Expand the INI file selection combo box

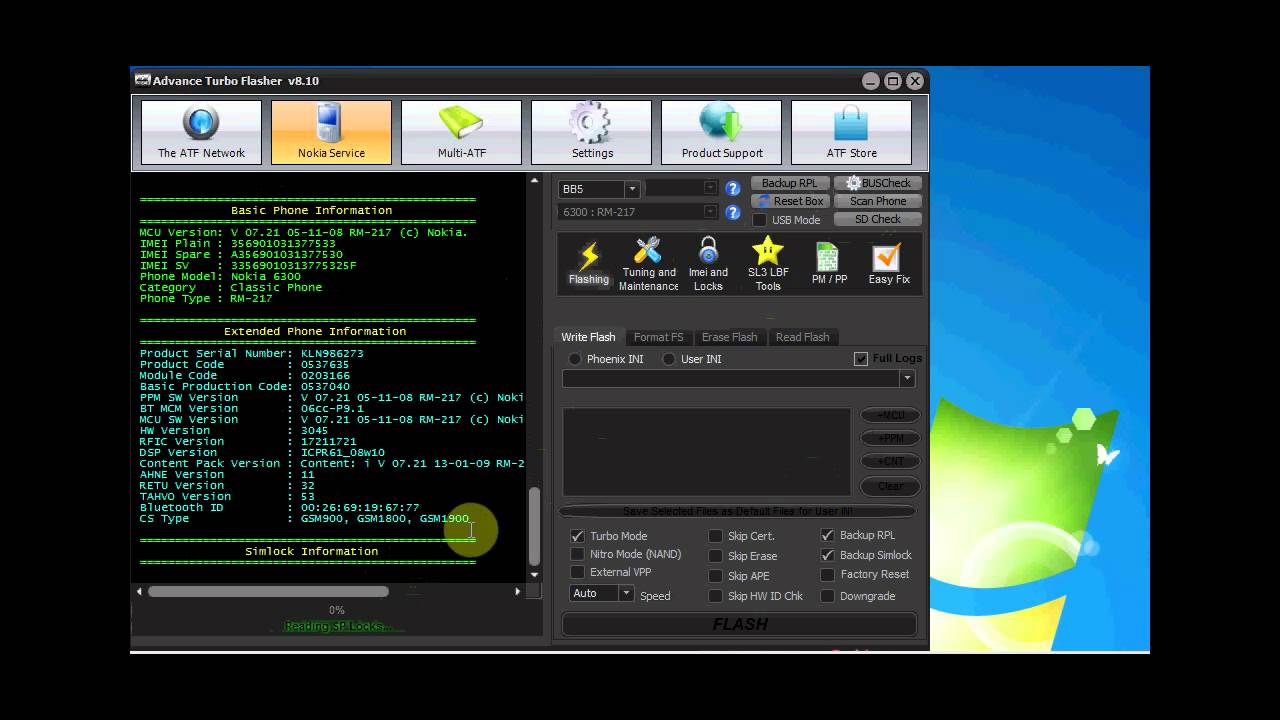[x=907, y=379]
